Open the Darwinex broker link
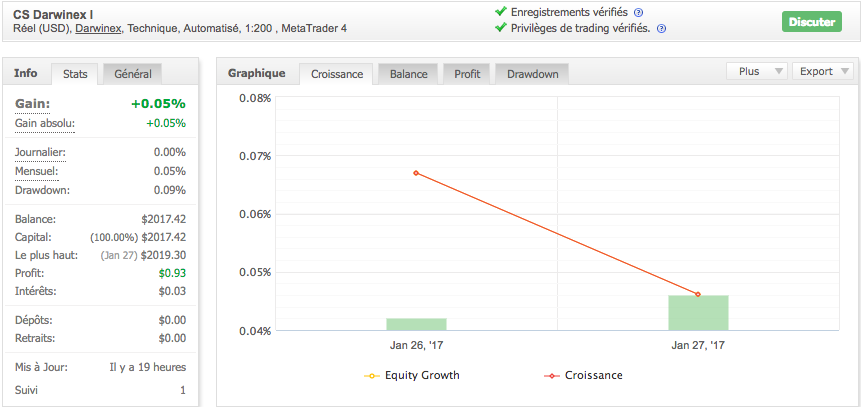Screen dimensions: 861x407 click(99, 28)
